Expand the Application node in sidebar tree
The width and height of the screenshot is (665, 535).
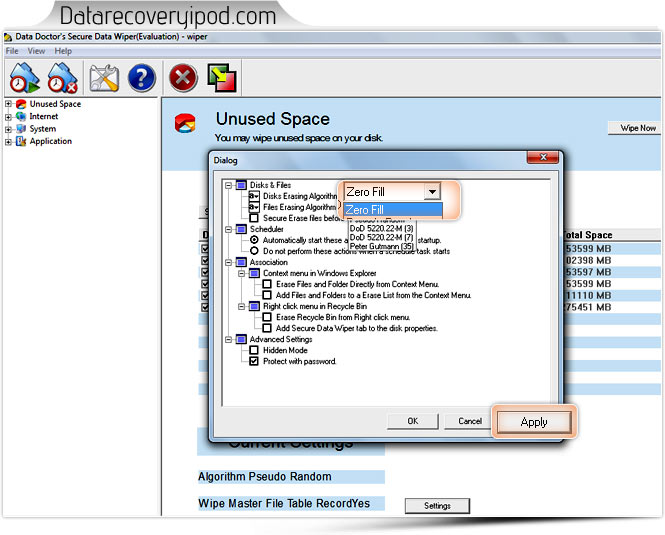[8, 141]
